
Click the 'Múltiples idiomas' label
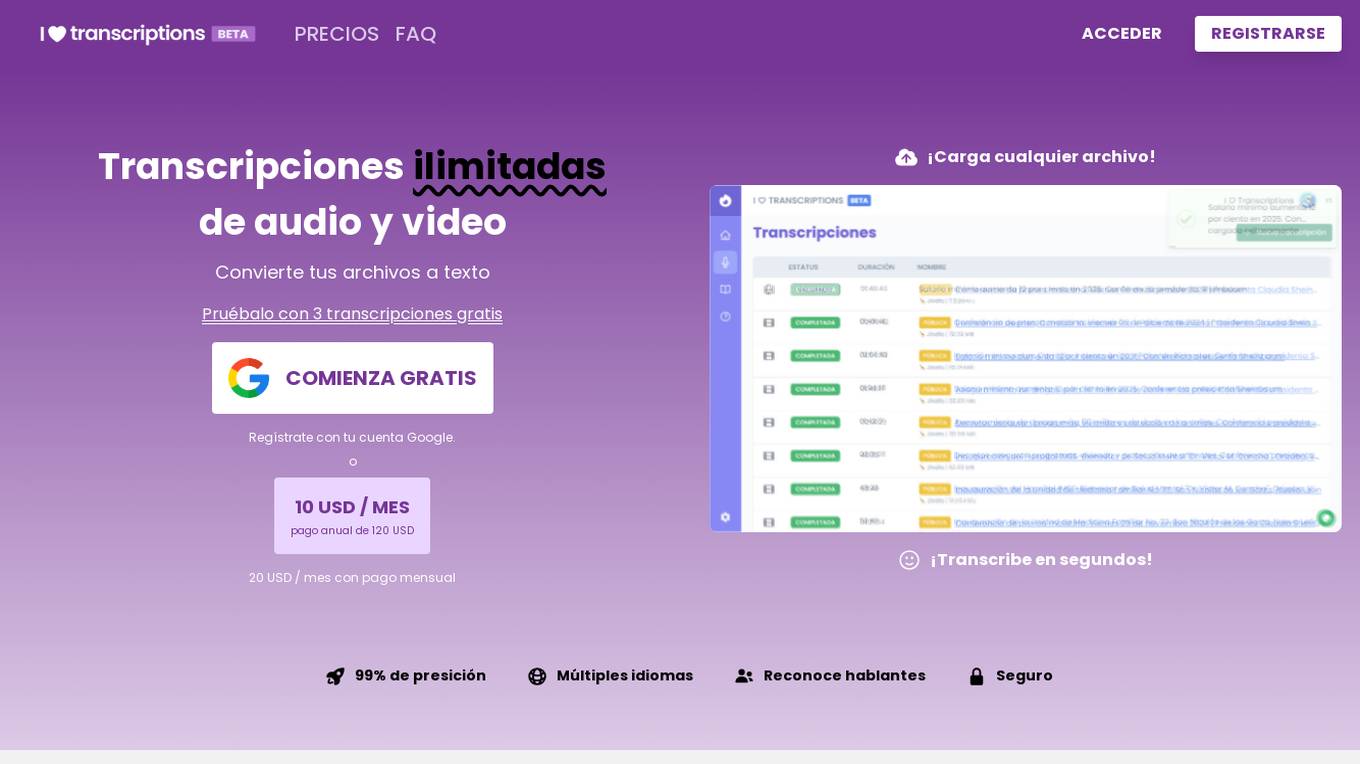click(625, 676)
